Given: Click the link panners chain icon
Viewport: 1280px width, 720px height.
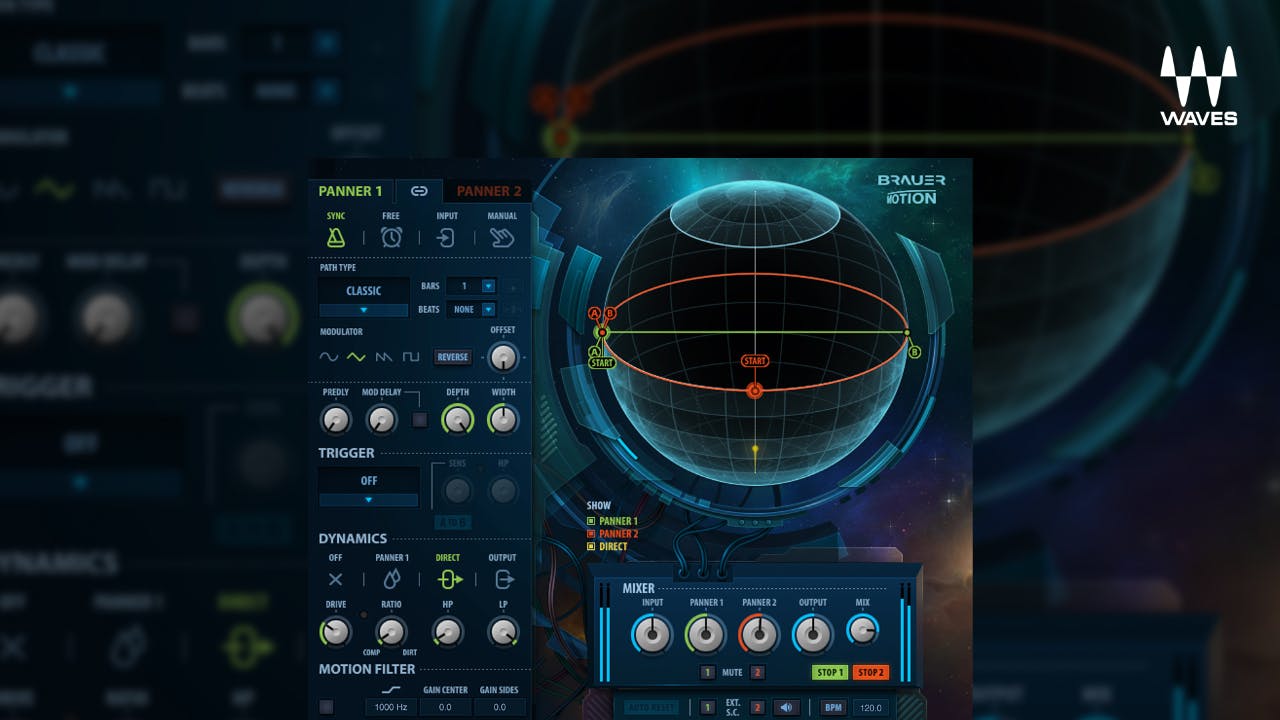Looking at the screenshot, I should click(x=420, y=191).
